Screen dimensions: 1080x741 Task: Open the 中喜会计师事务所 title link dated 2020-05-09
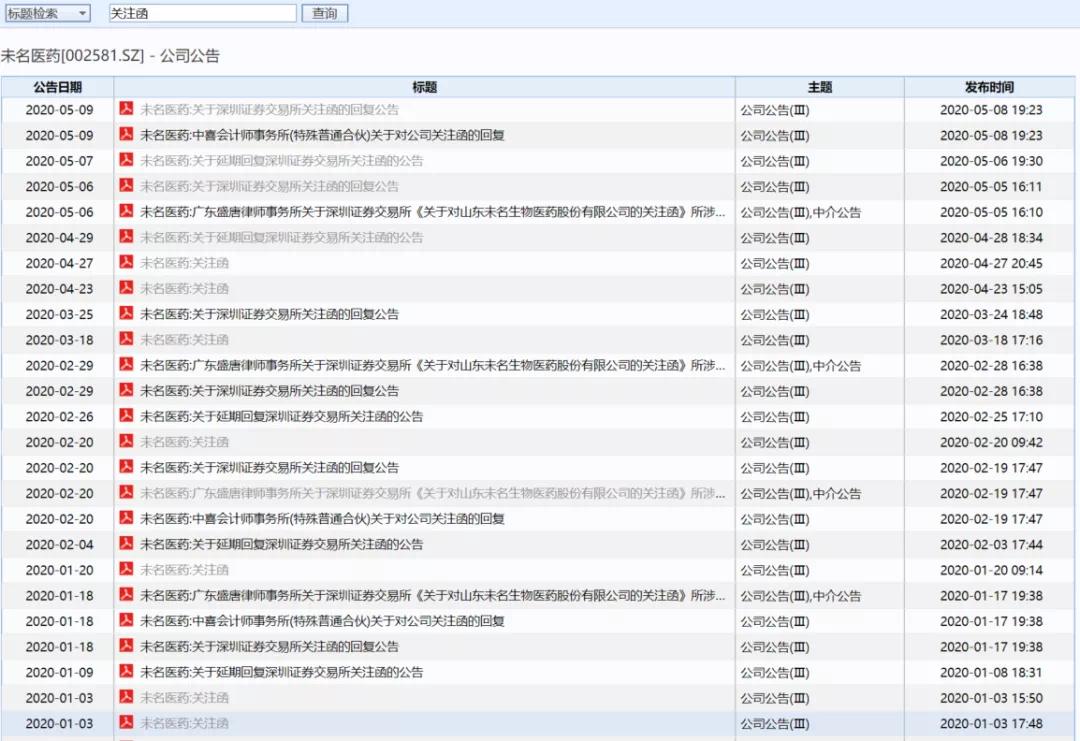322,135
